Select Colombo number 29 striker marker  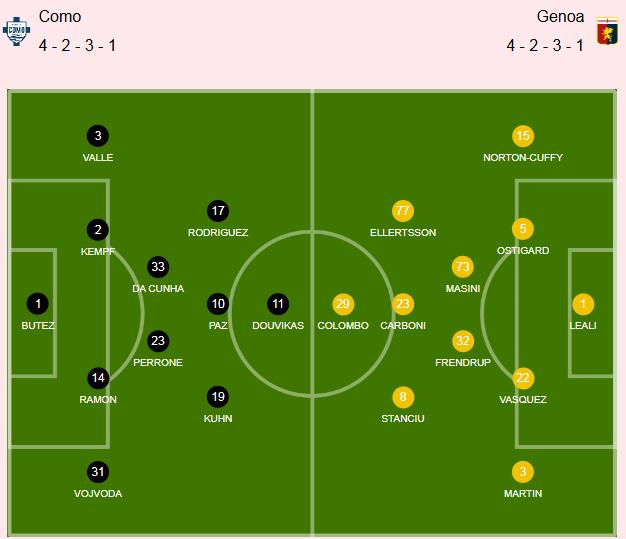(x=343, y=304)
